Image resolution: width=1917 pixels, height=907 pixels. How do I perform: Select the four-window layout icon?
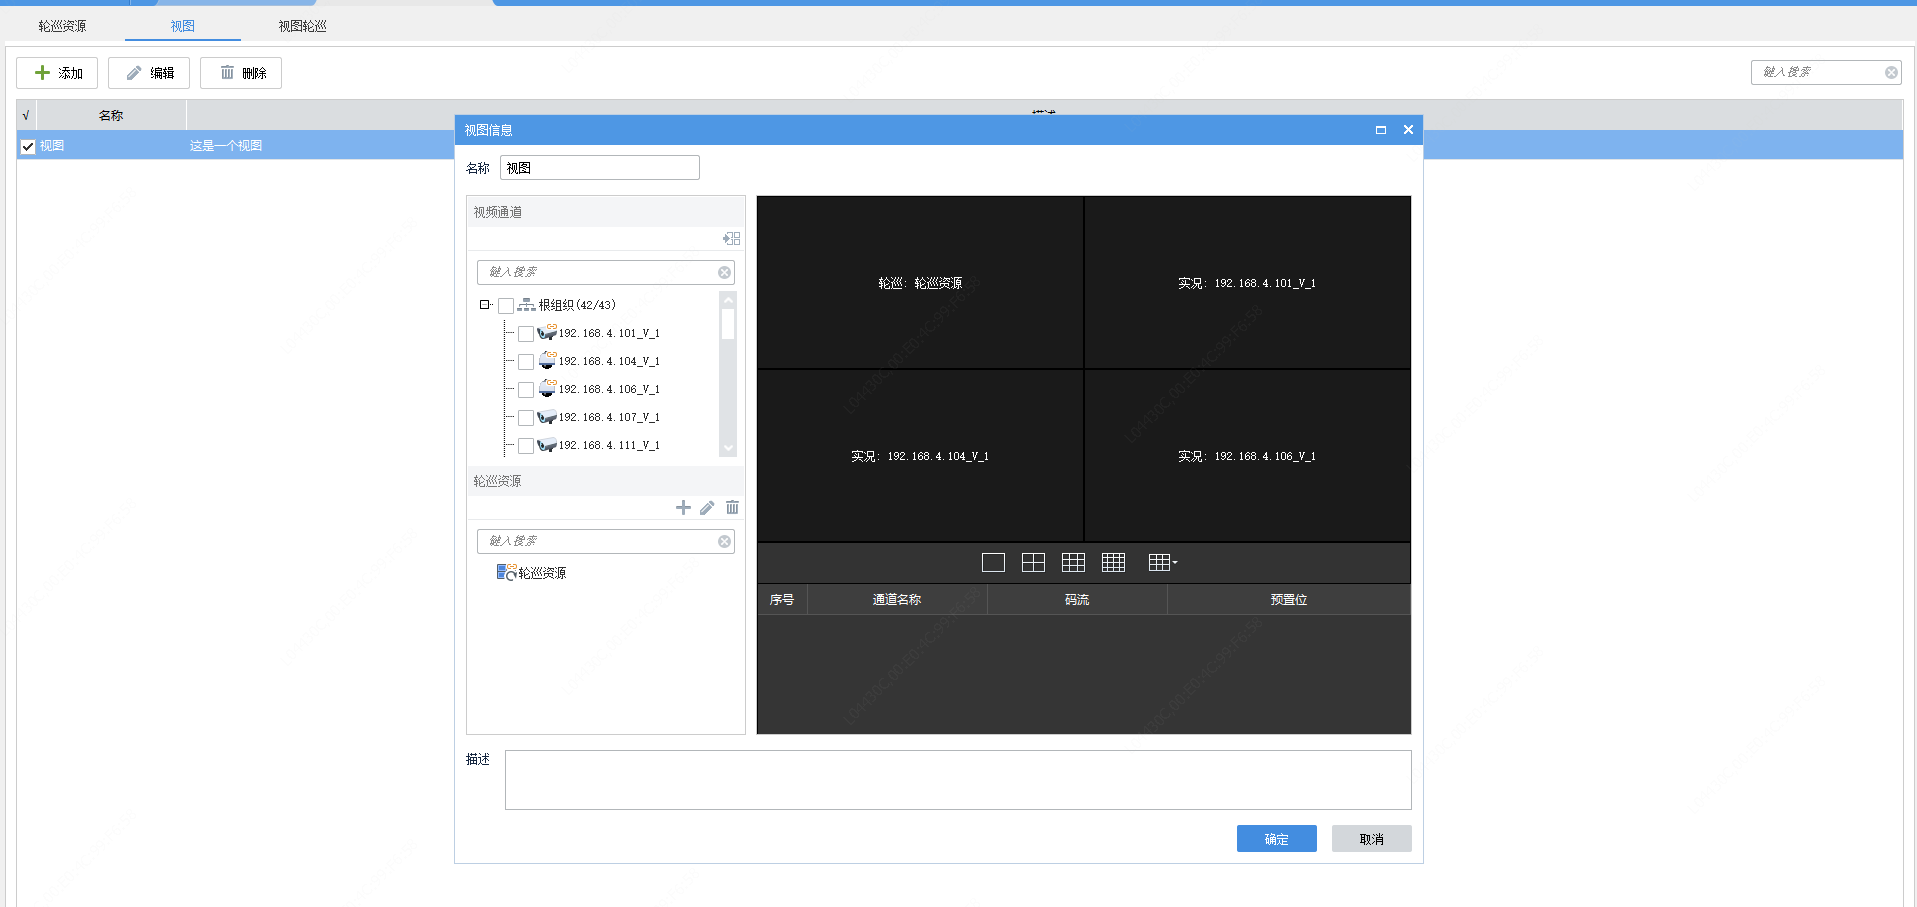[x=1033, y=563]
